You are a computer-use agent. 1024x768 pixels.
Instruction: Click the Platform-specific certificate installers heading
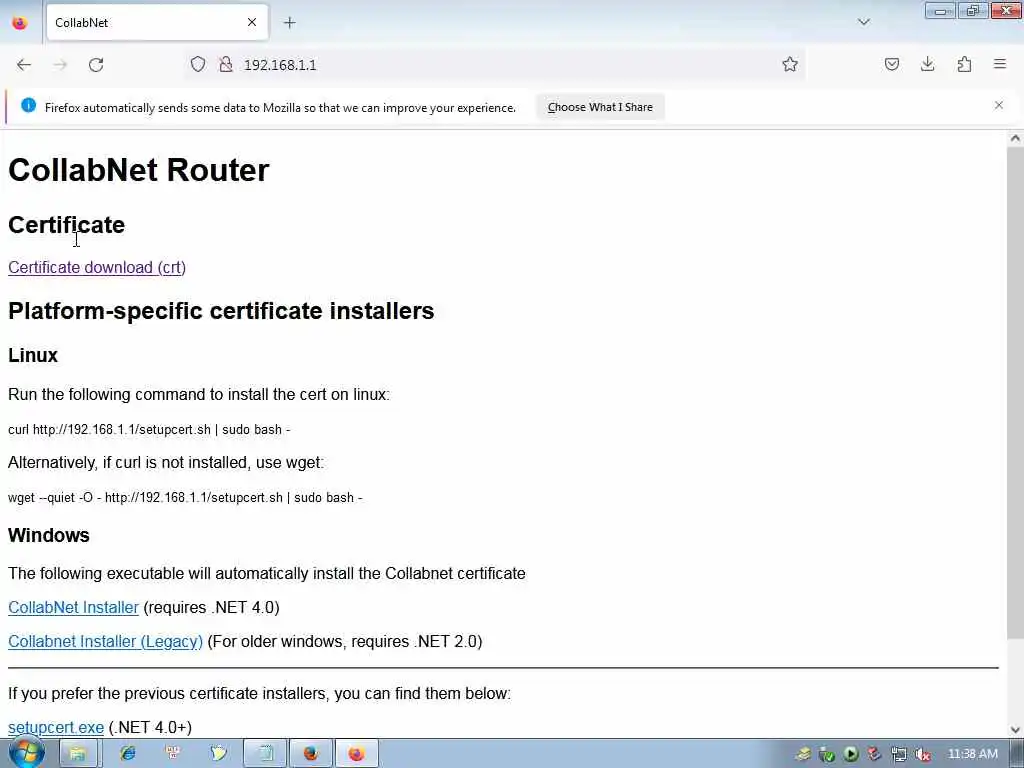coord(221,311)
